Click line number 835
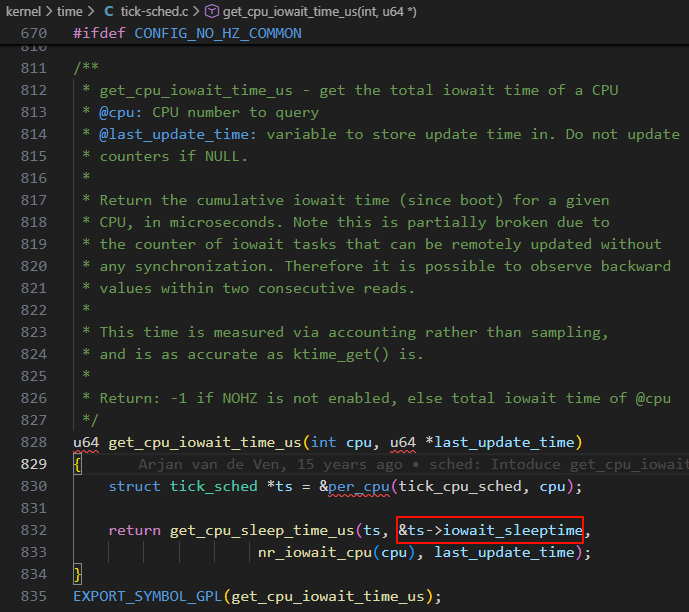689x612 pixels. (34, 596)
